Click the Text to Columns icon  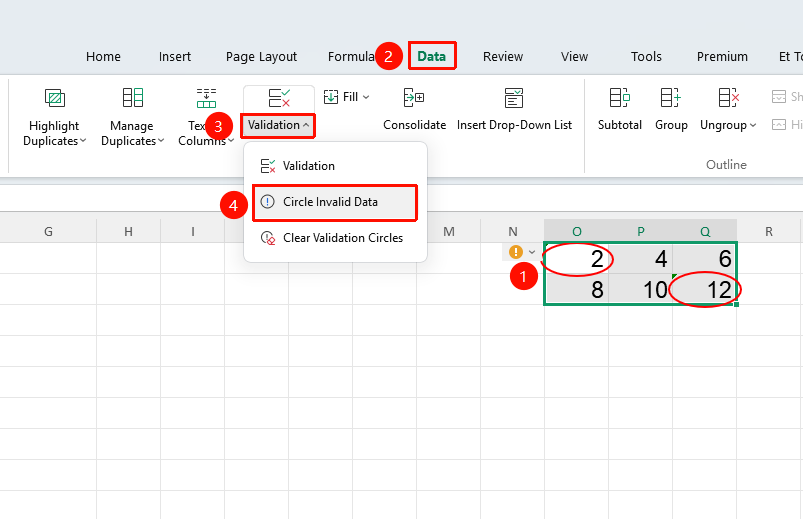[206, 97]
